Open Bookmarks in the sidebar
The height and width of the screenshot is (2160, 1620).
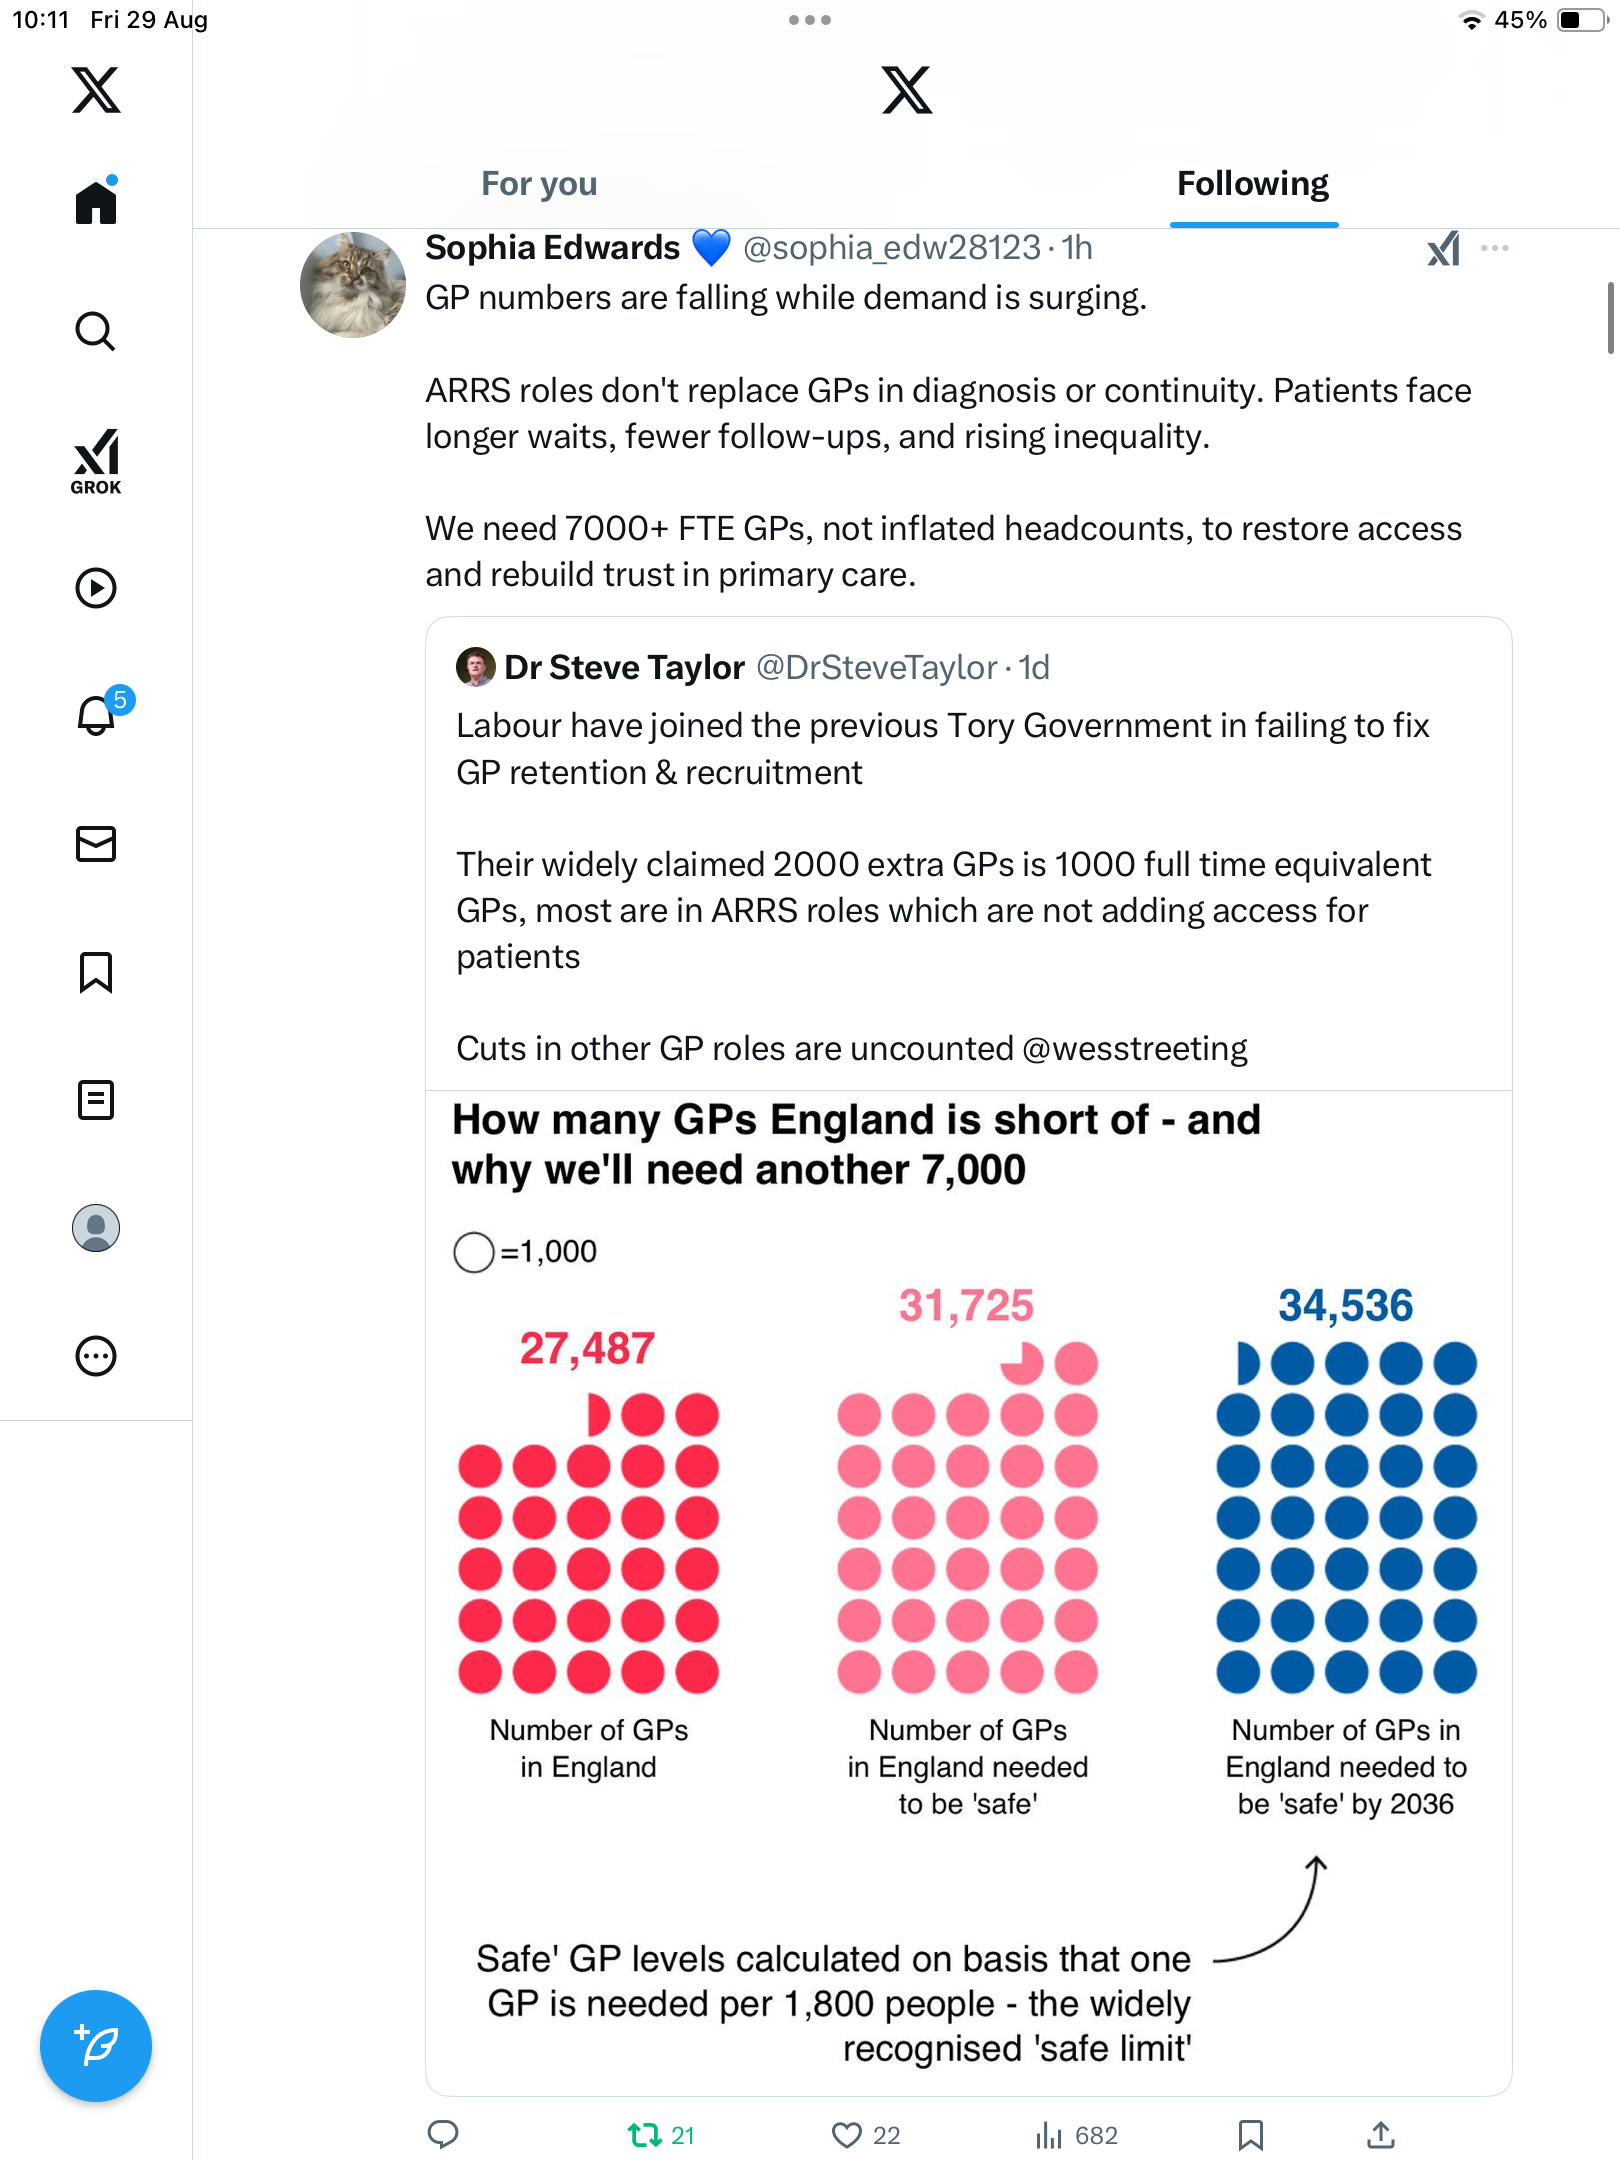point(96,972)
